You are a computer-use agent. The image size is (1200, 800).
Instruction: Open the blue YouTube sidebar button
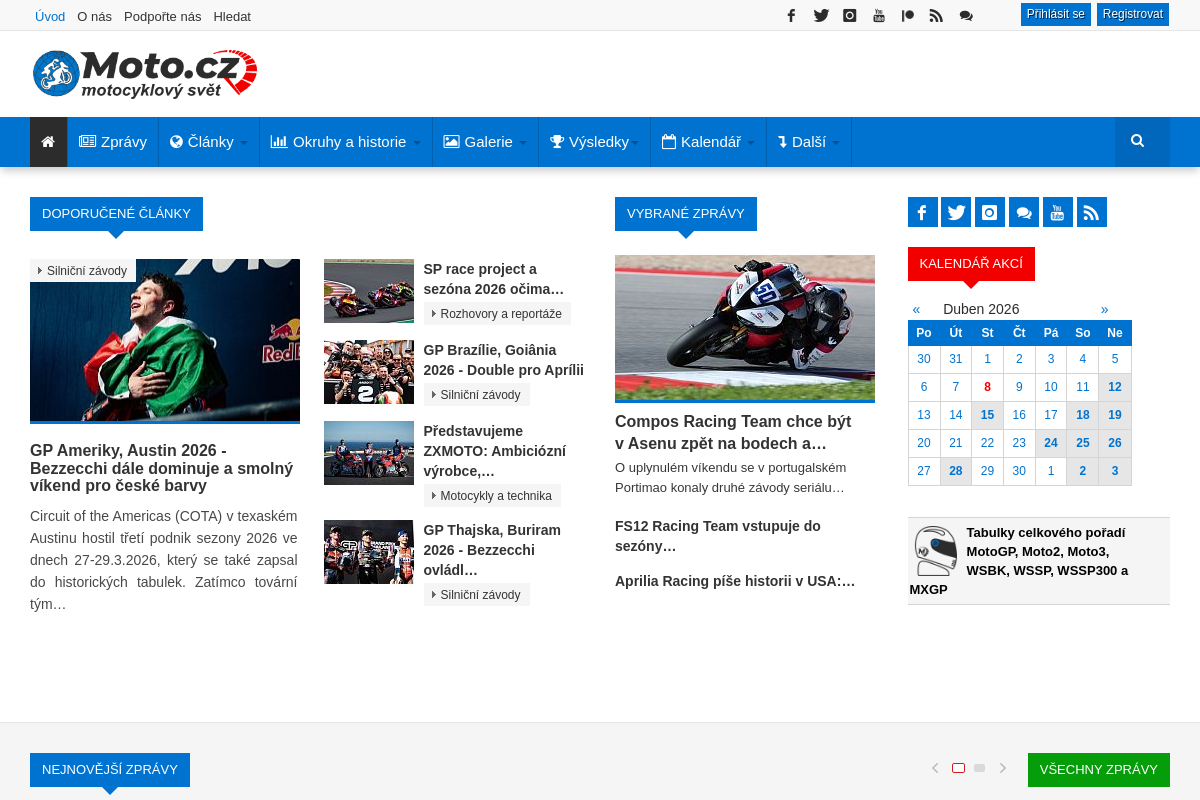pyautogui.click(x=1058, y=212)
